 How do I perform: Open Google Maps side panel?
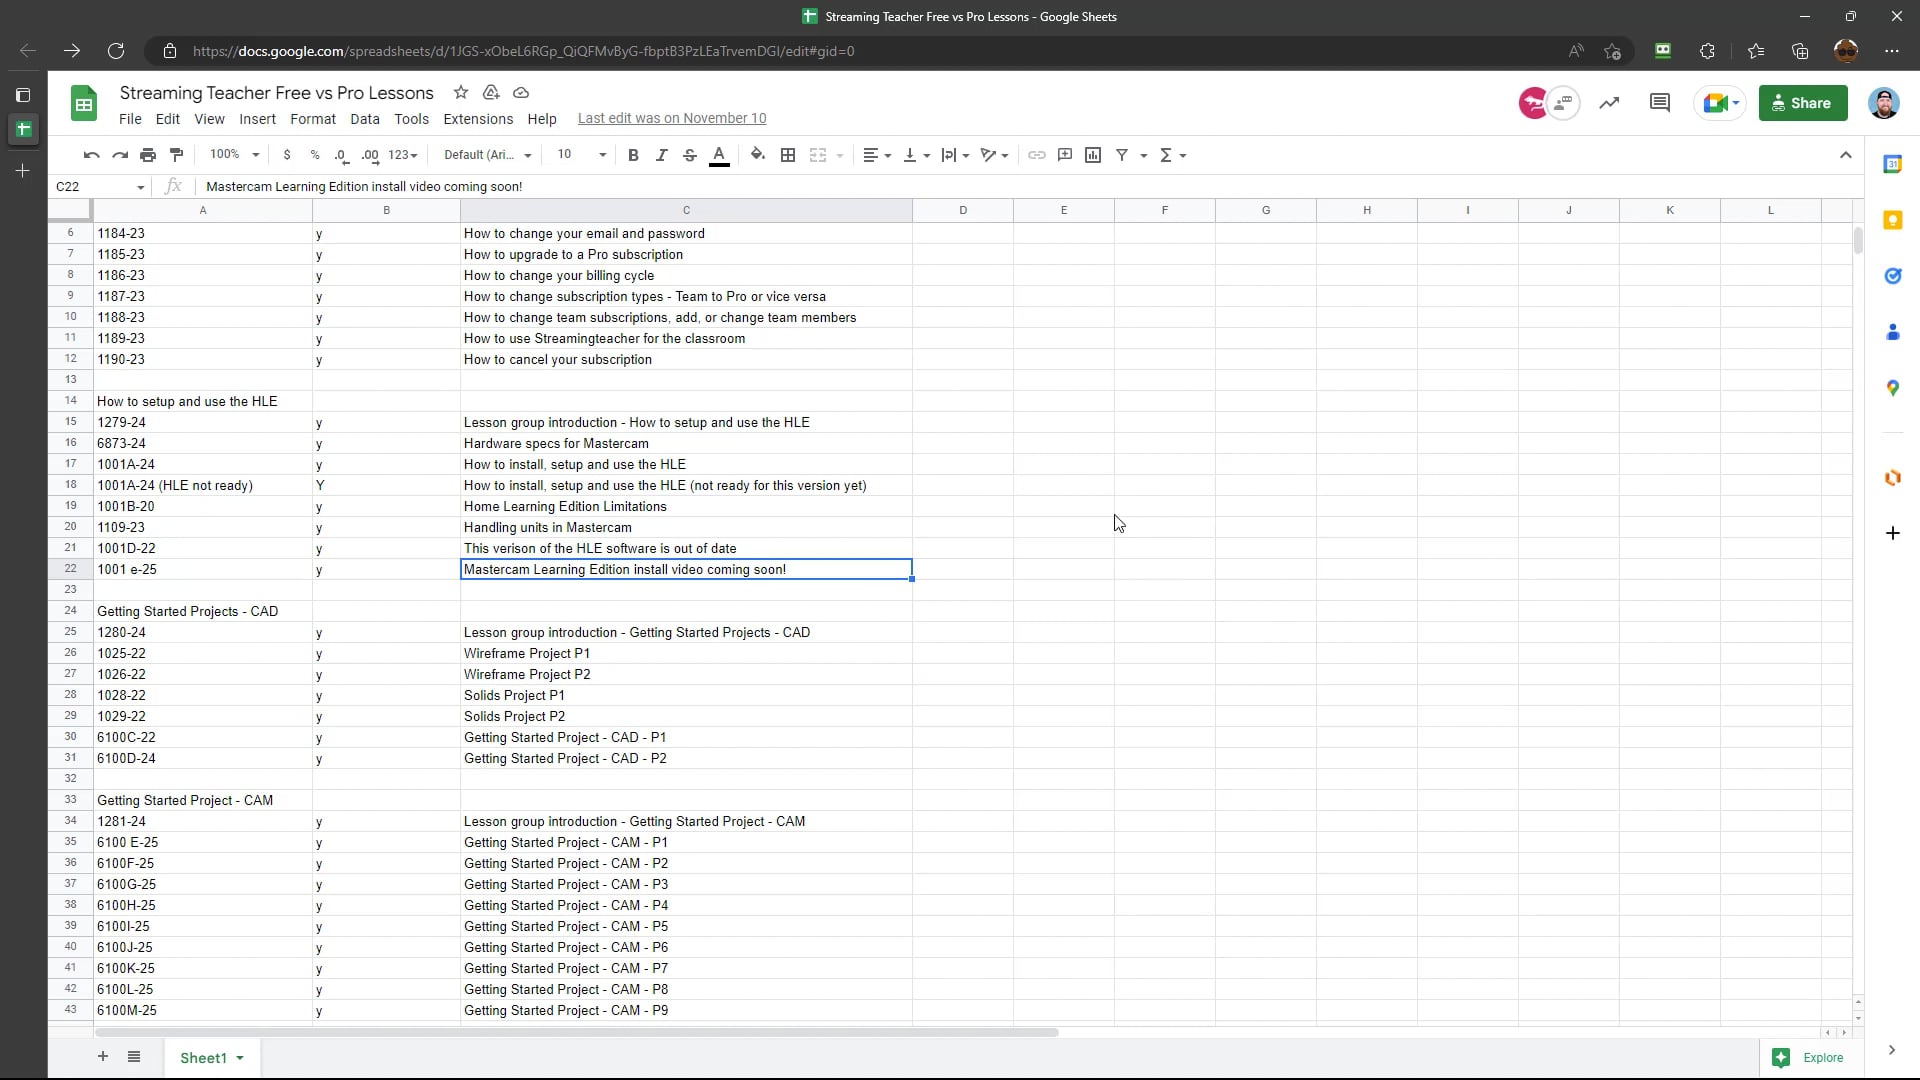(1892, 388)
